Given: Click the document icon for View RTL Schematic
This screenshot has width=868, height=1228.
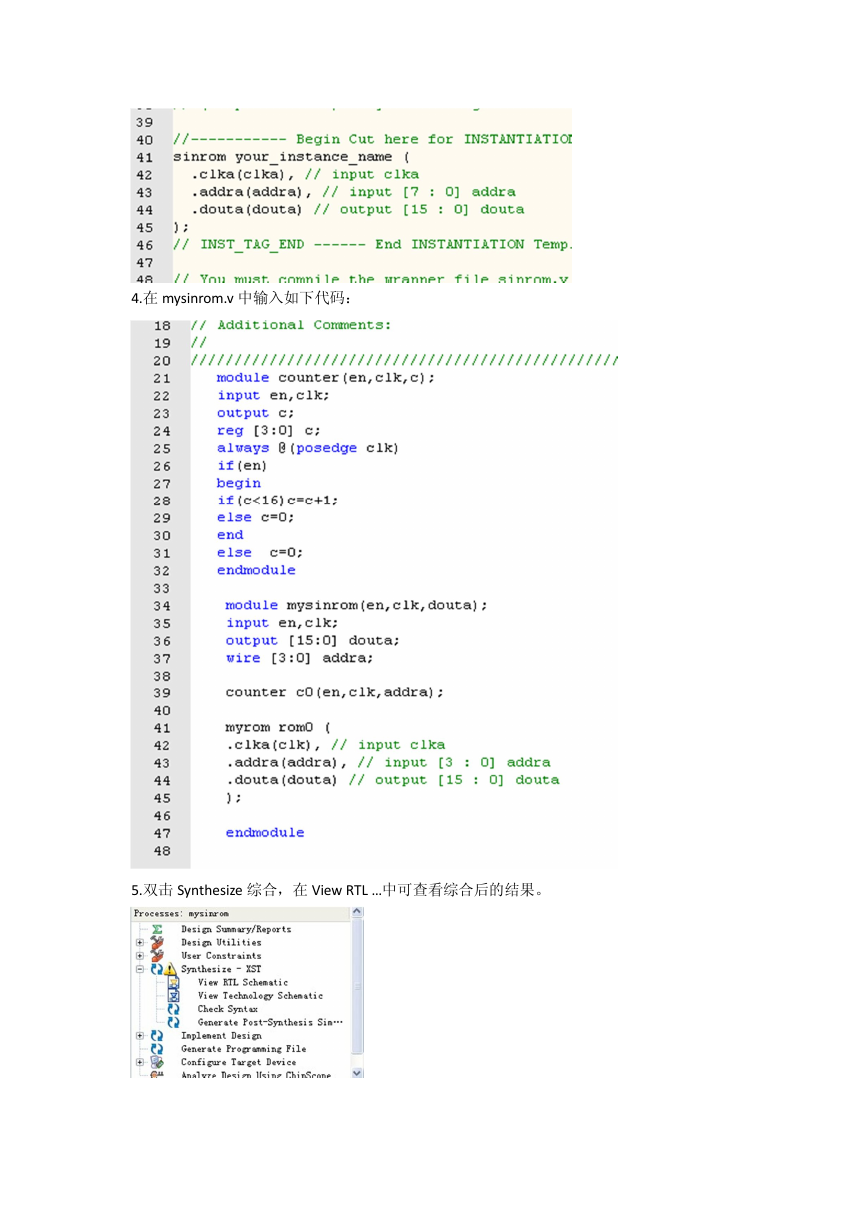Looking at the screenshot, I should tap(173, 982).
